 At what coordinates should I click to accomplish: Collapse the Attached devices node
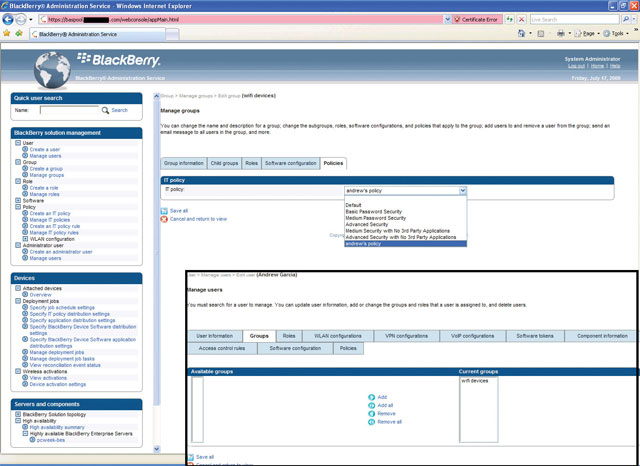point(18,288)
